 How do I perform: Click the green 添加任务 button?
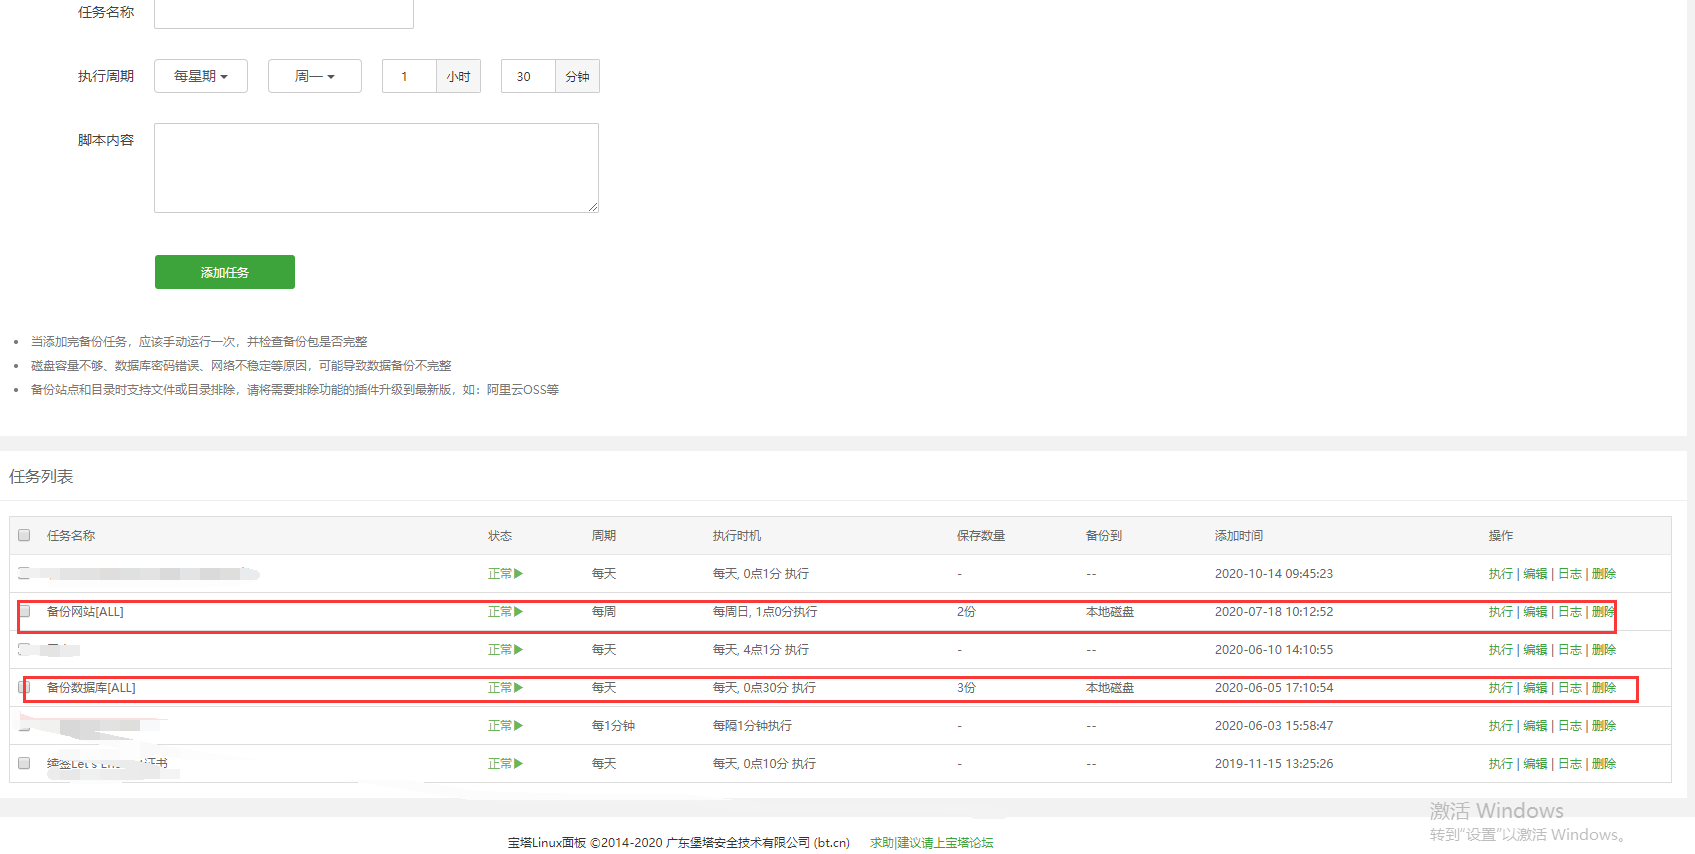225,272
